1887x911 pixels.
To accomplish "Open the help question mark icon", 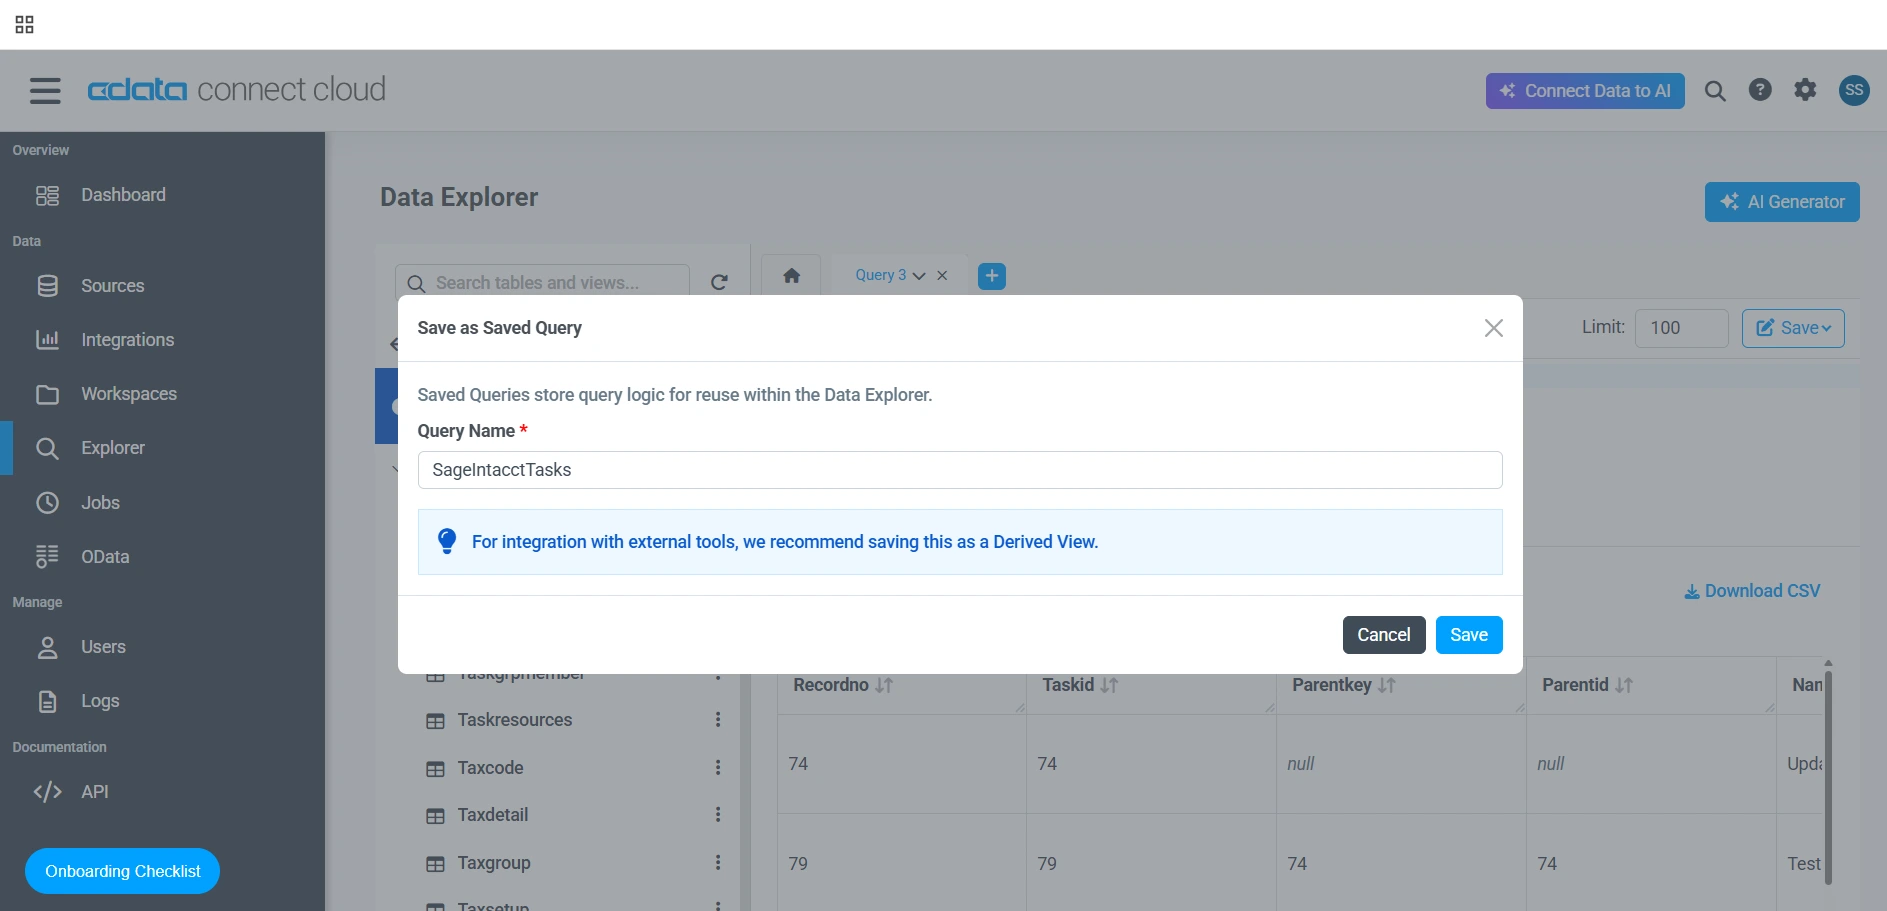I will pyautogui.click(x=1760, y=90).
